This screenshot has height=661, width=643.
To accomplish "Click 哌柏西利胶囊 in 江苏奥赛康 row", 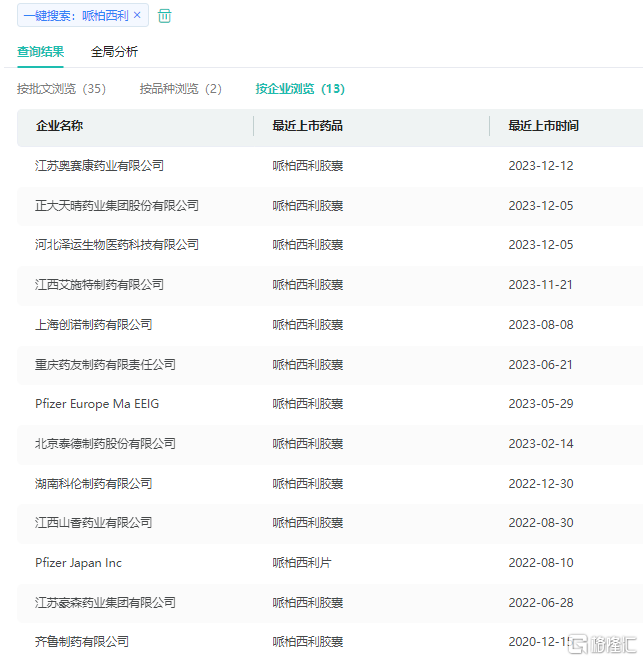I will pyautogui.click(x=308, y=166).
